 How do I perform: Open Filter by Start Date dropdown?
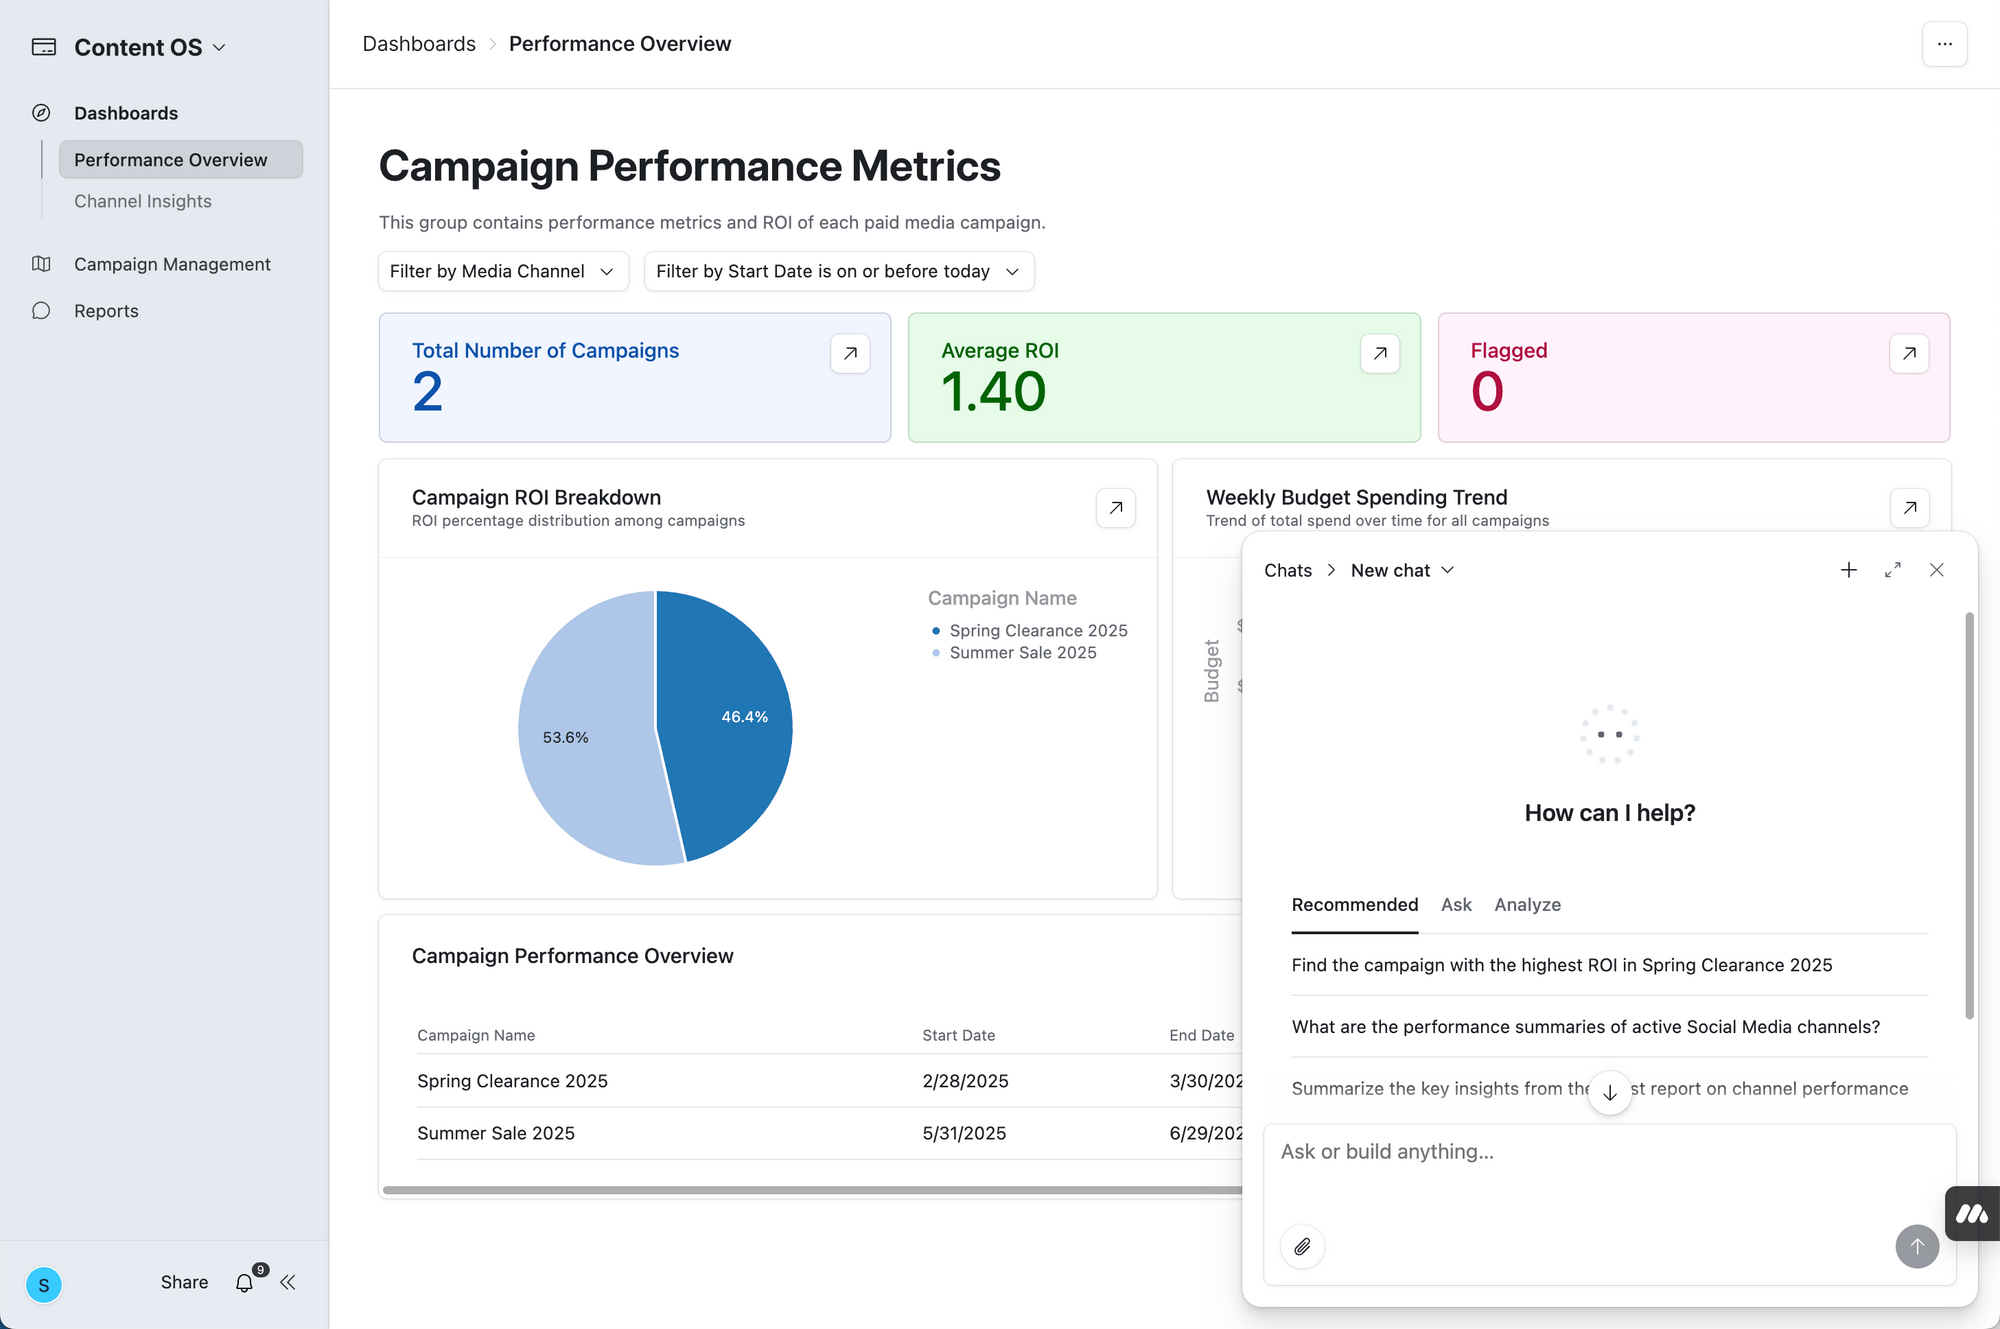[x=838, y=271]
